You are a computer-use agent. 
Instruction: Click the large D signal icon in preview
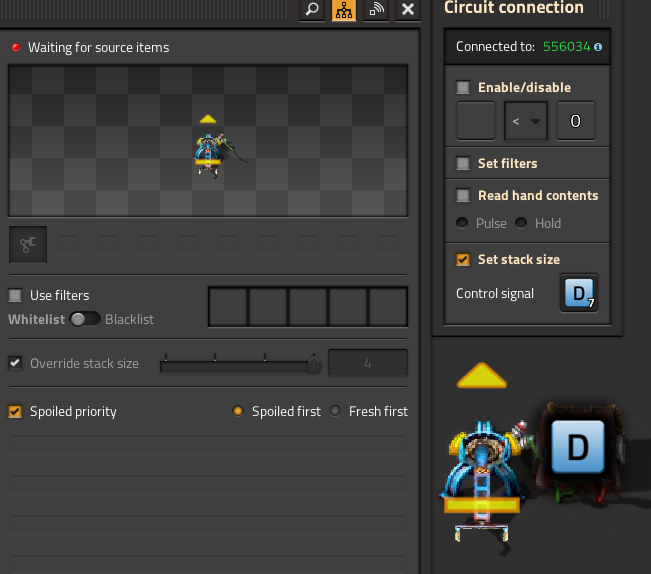577,446
